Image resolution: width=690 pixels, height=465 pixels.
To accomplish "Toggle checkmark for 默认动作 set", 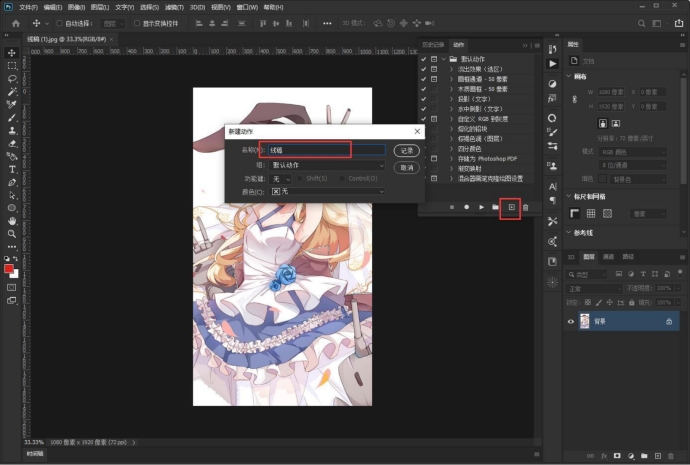I will click(423, 59).
